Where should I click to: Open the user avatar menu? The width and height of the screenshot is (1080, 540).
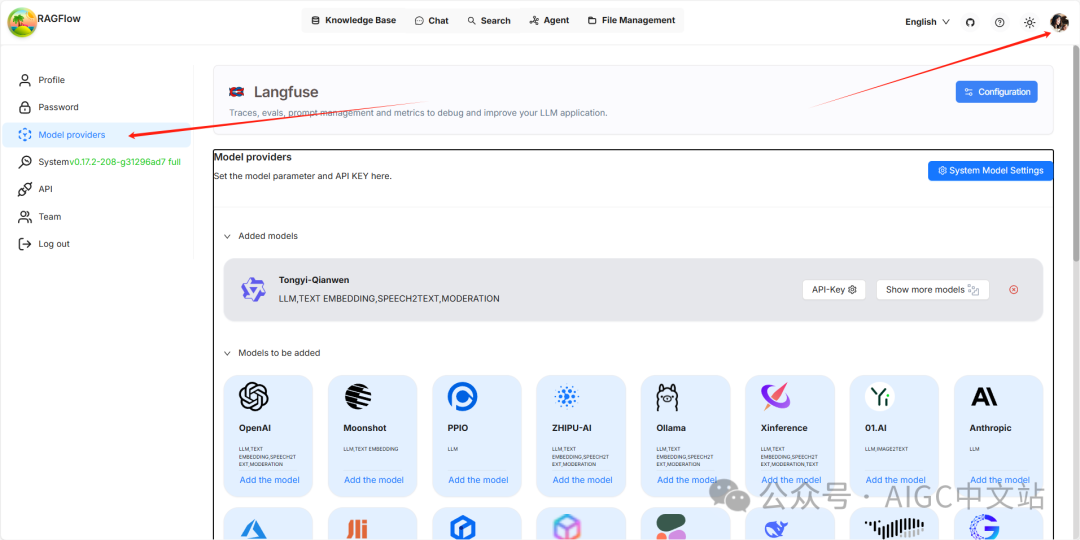click(1059, 22)
